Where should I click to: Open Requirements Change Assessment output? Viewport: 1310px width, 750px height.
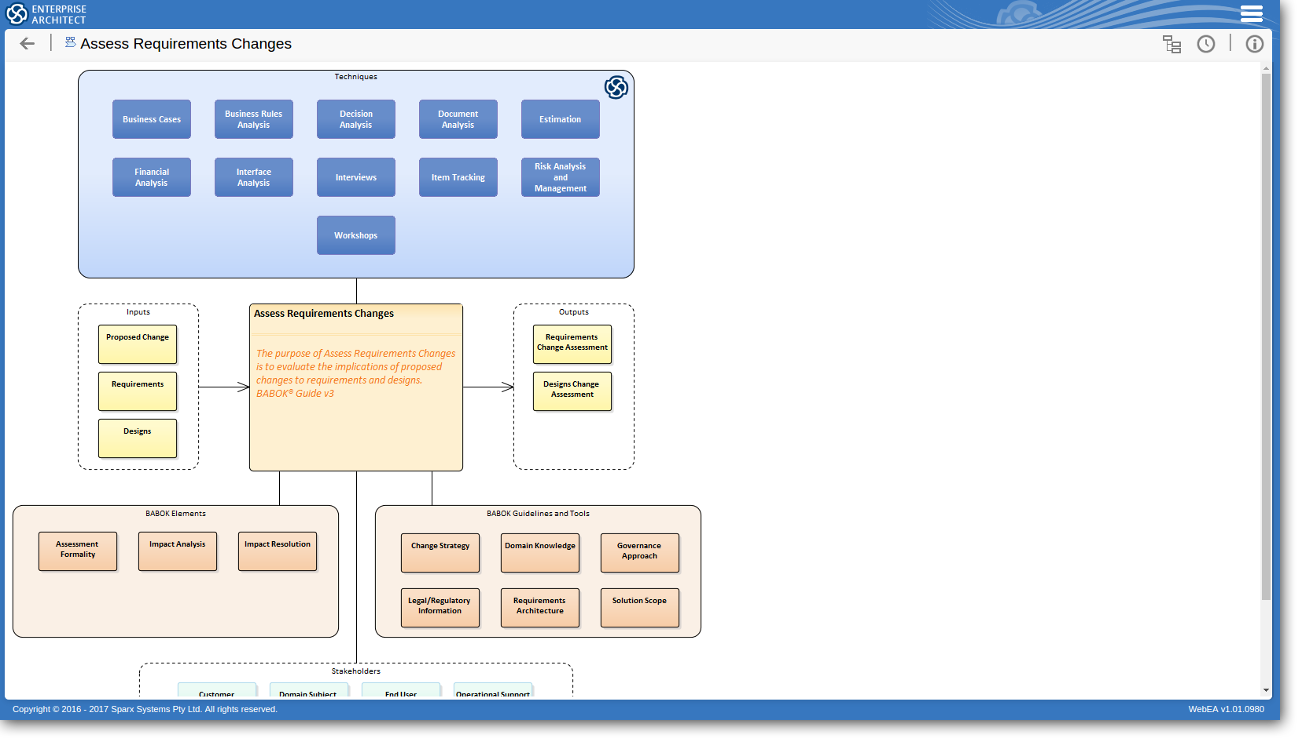(572, 344)
